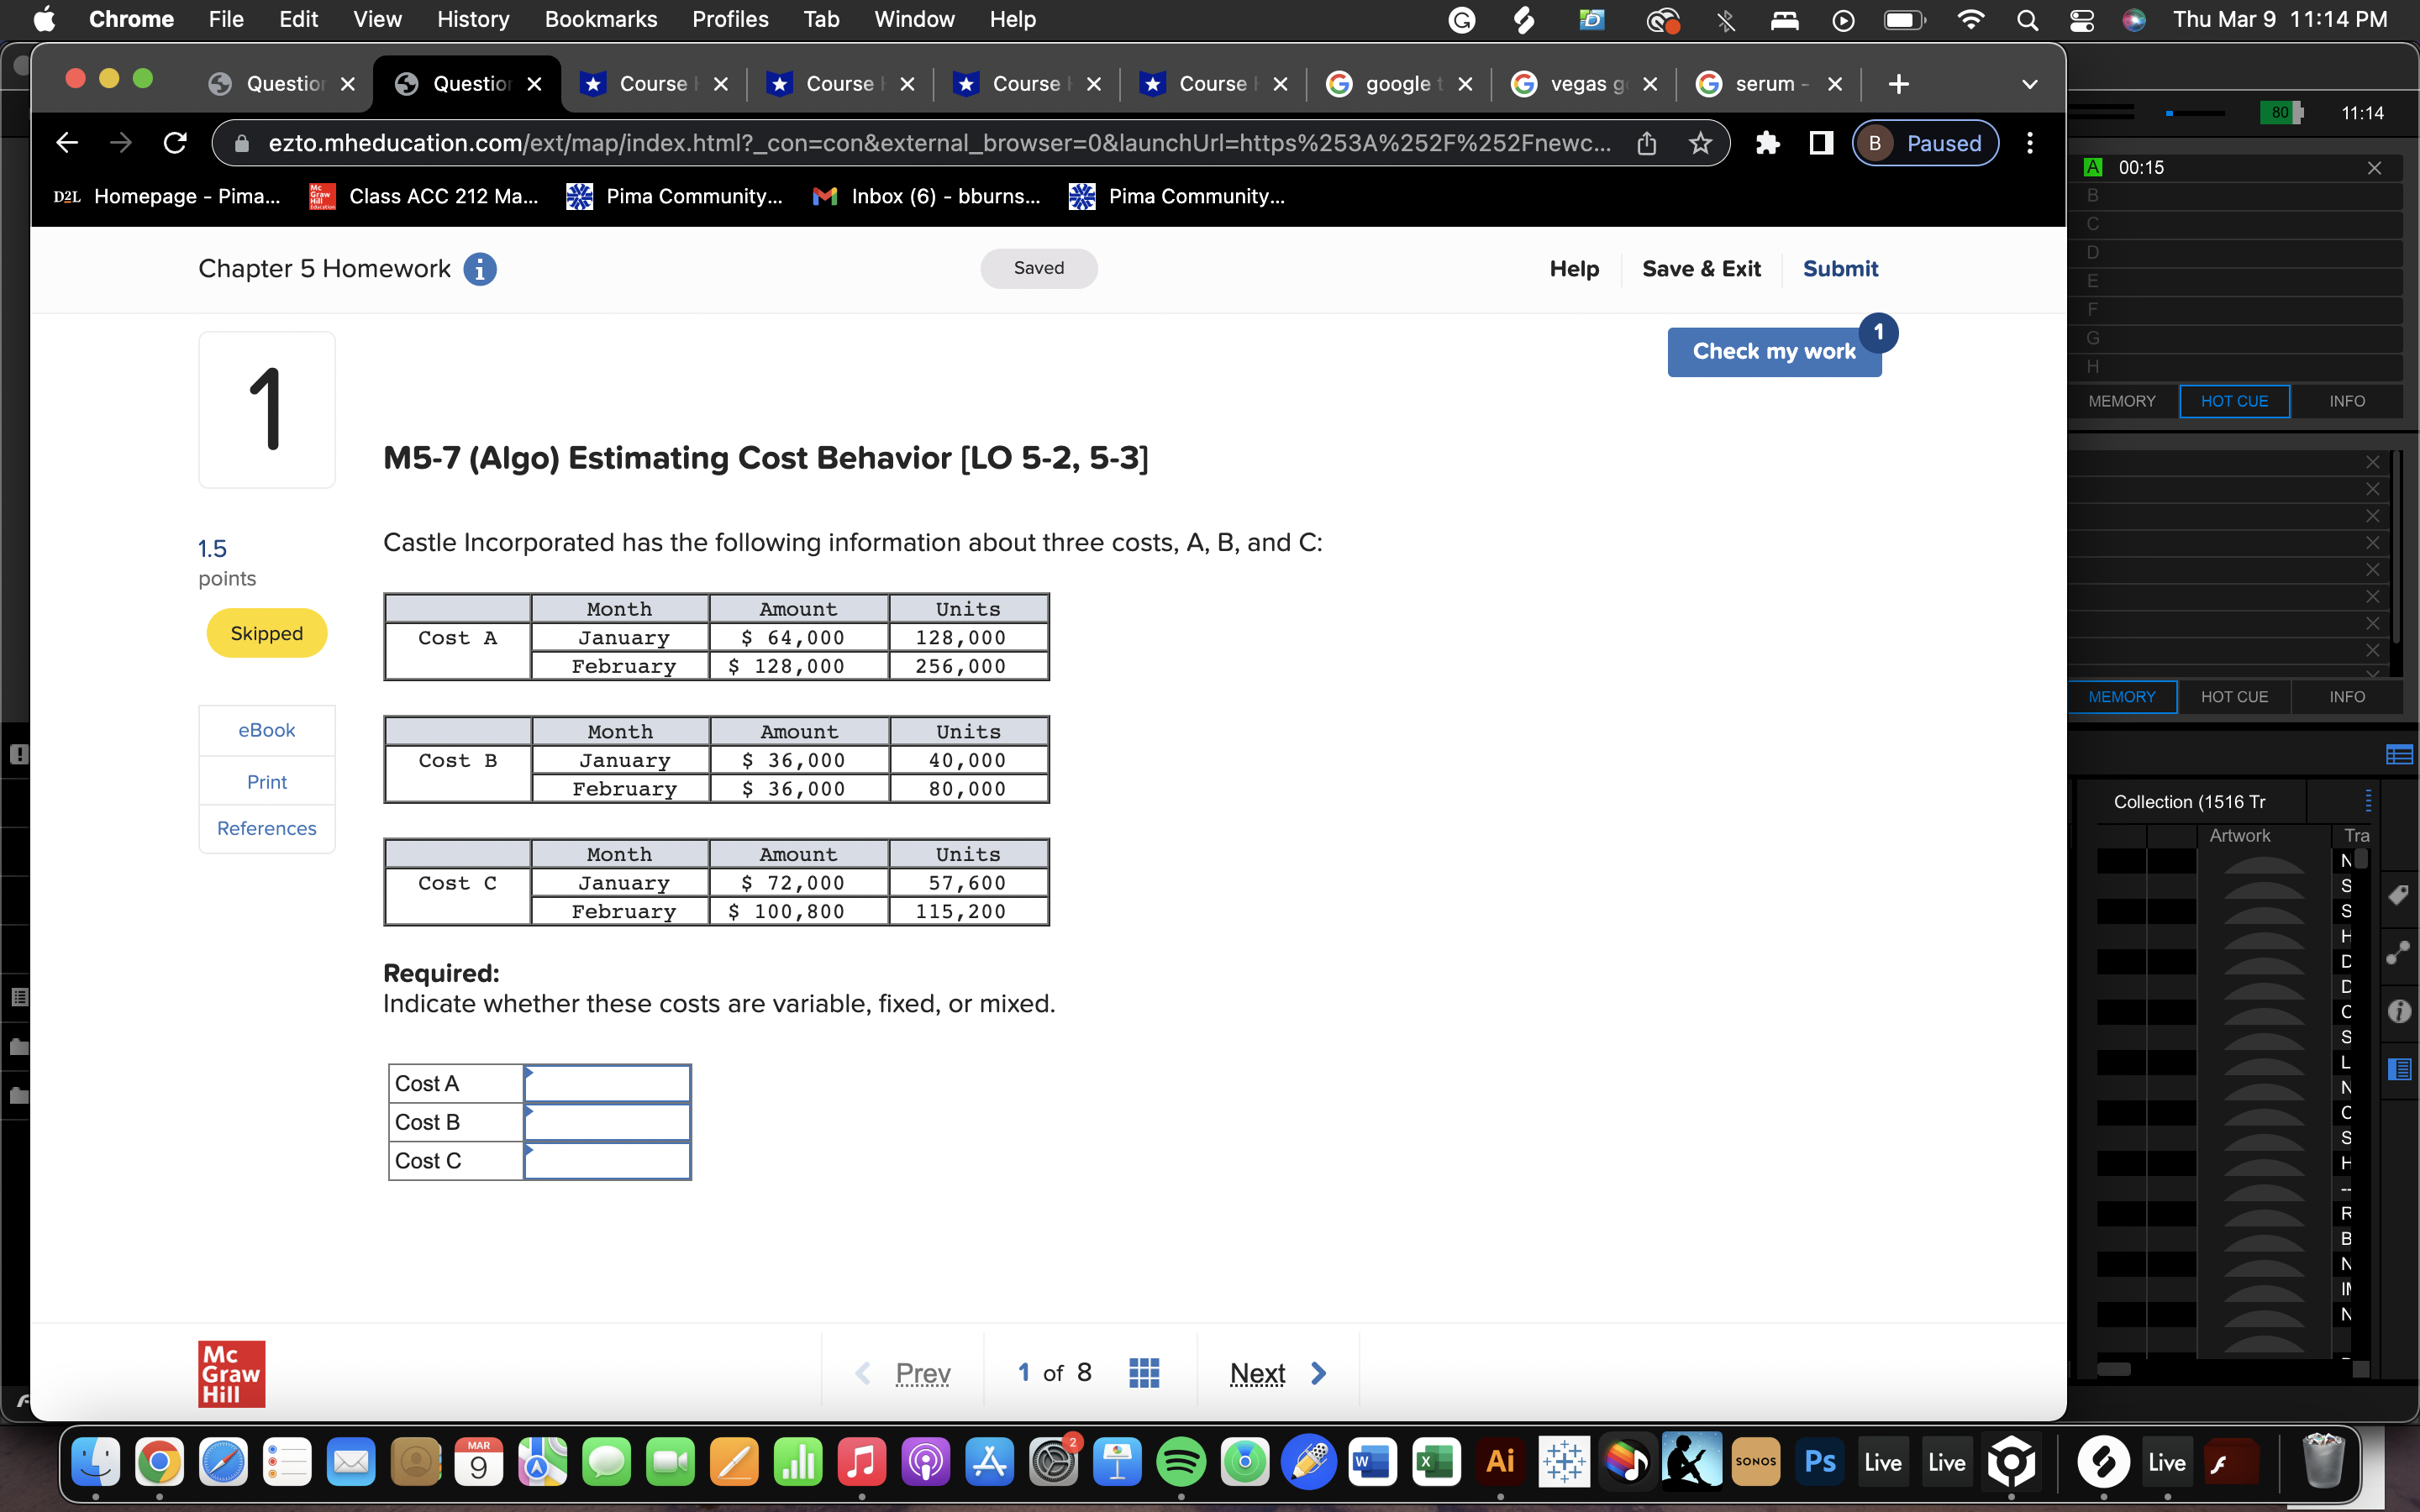
Task: Open the Cost A answer dropdown
Action: (x=607, y=1082)
